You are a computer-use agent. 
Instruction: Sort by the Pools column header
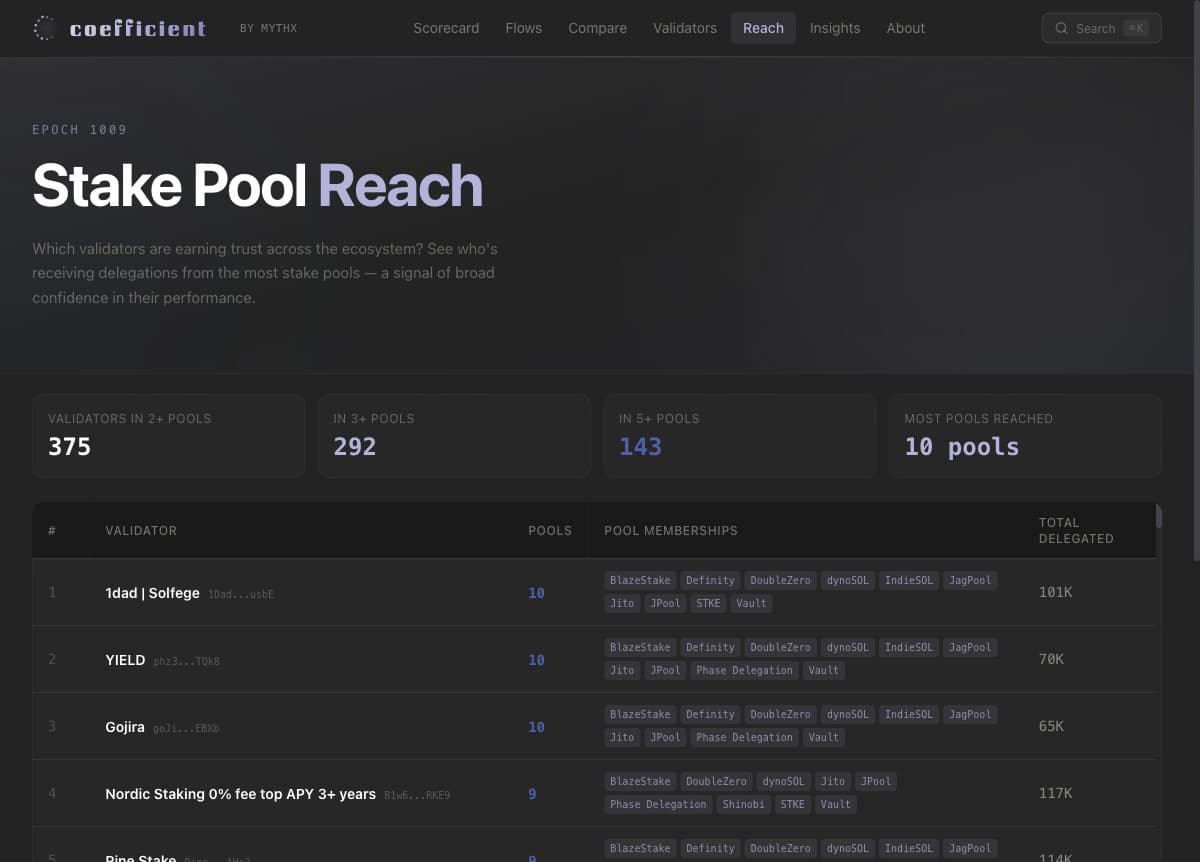coord(550,531)
